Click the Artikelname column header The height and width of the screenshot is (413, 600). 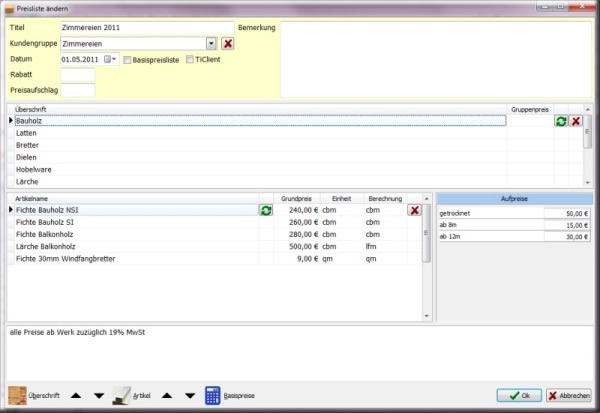coord(137,199)
